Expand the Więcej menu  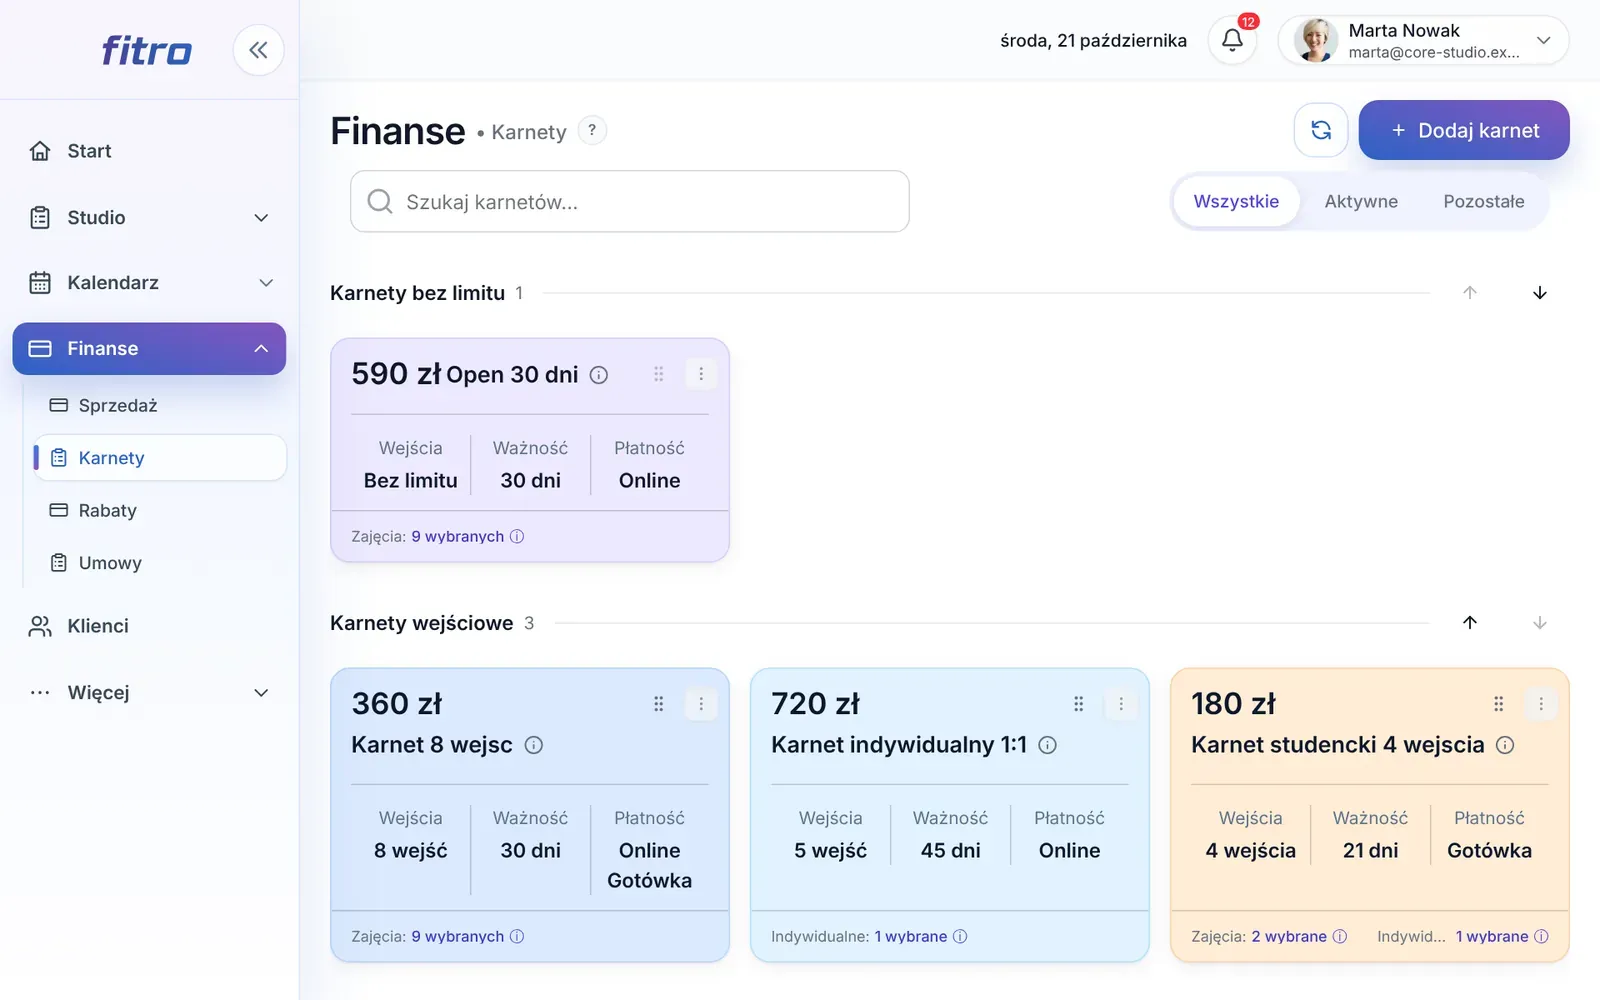[149, 693]
